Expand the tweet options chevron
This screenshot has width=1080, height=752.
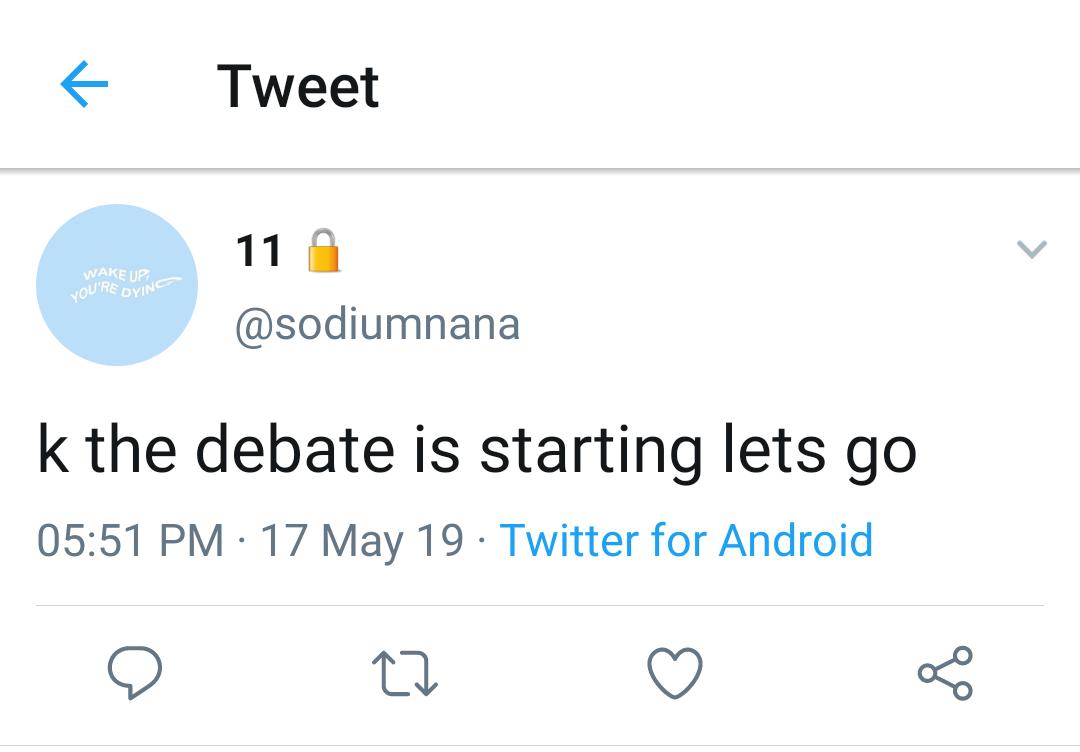(1032, 249)
